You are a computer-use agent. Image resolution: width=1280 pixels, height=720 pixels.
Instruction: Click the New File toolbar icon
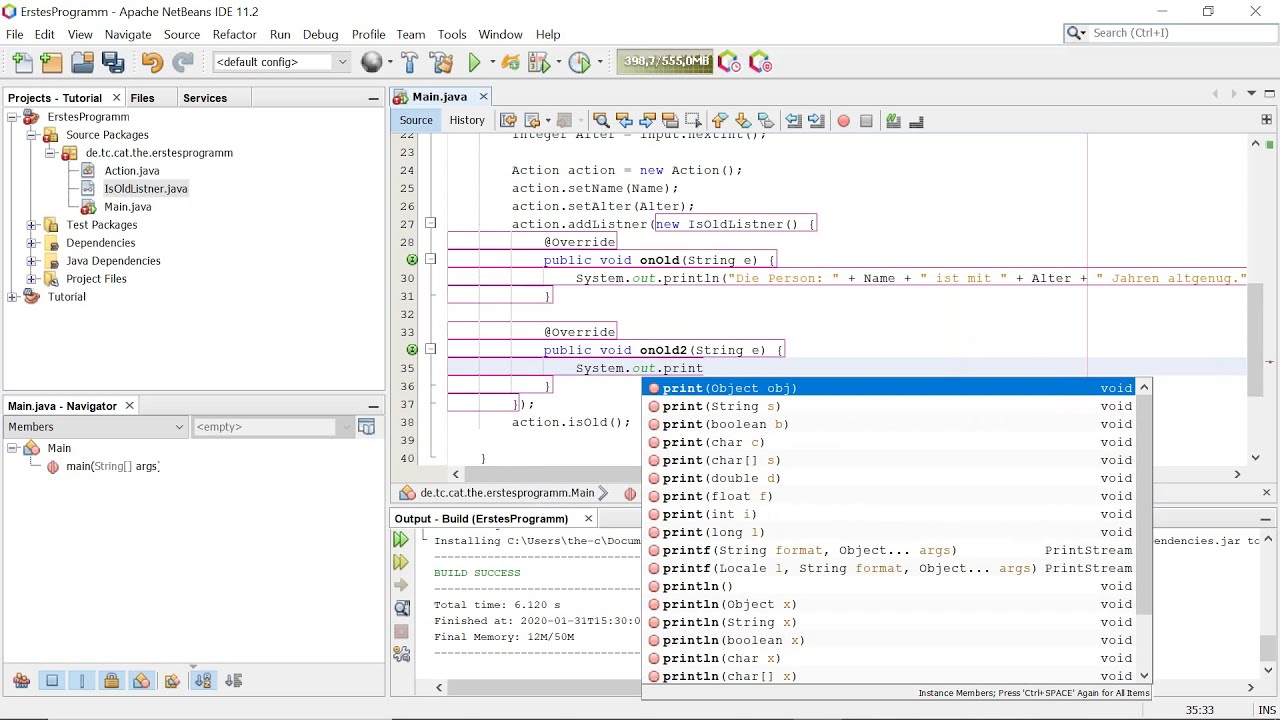[x=22, y=62]
